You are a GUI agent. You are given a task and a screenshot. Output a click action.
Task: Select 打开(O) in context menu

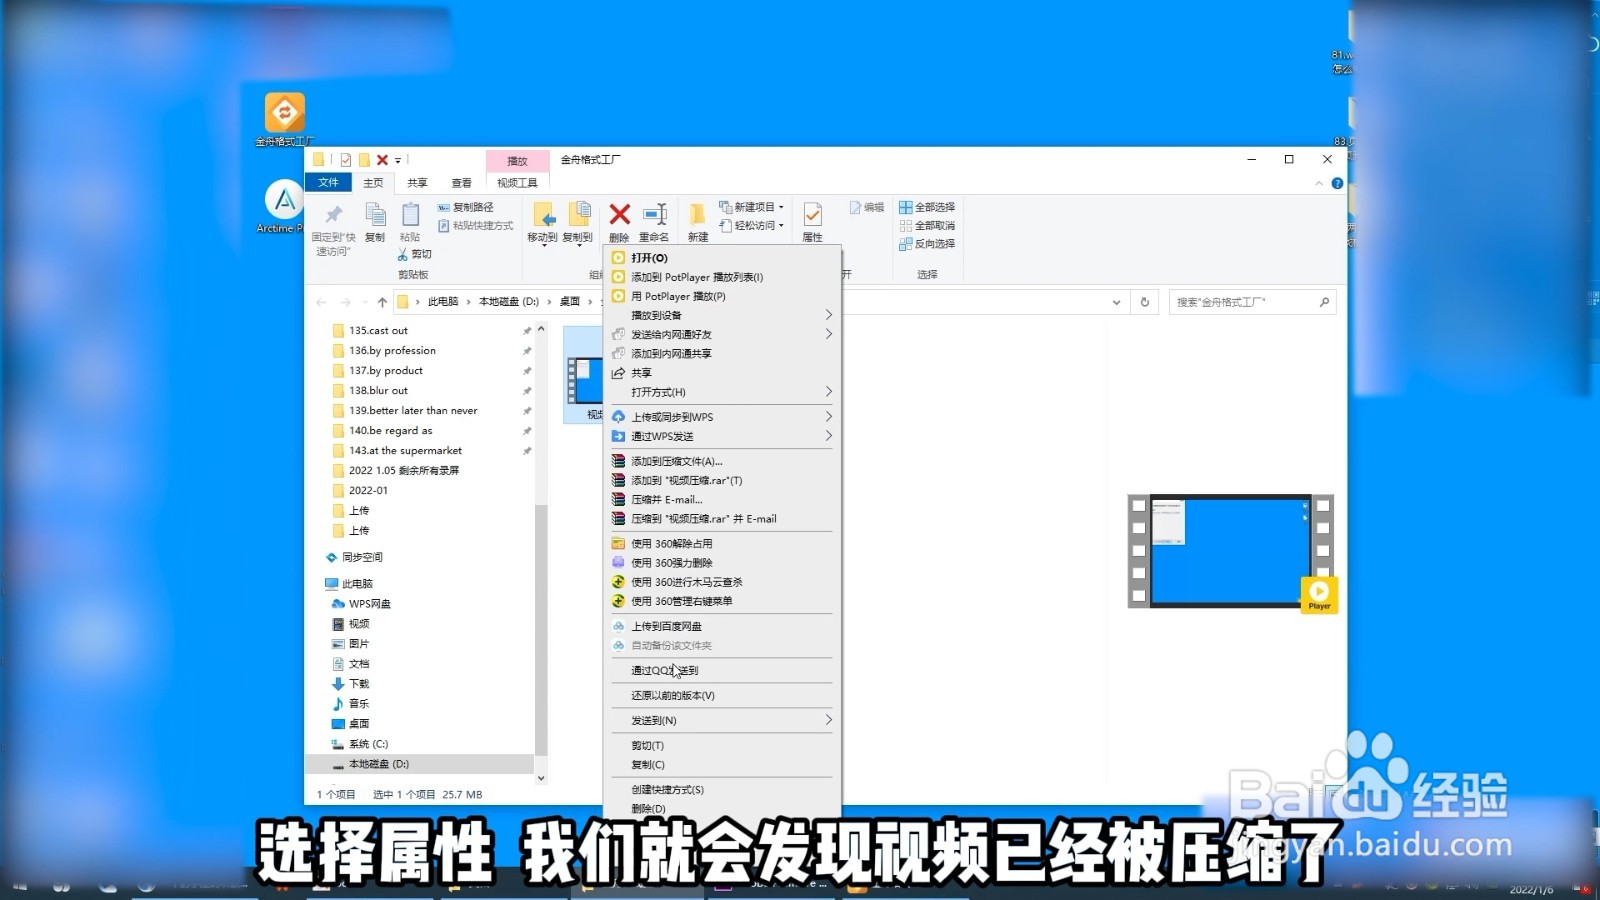[721, 258]
